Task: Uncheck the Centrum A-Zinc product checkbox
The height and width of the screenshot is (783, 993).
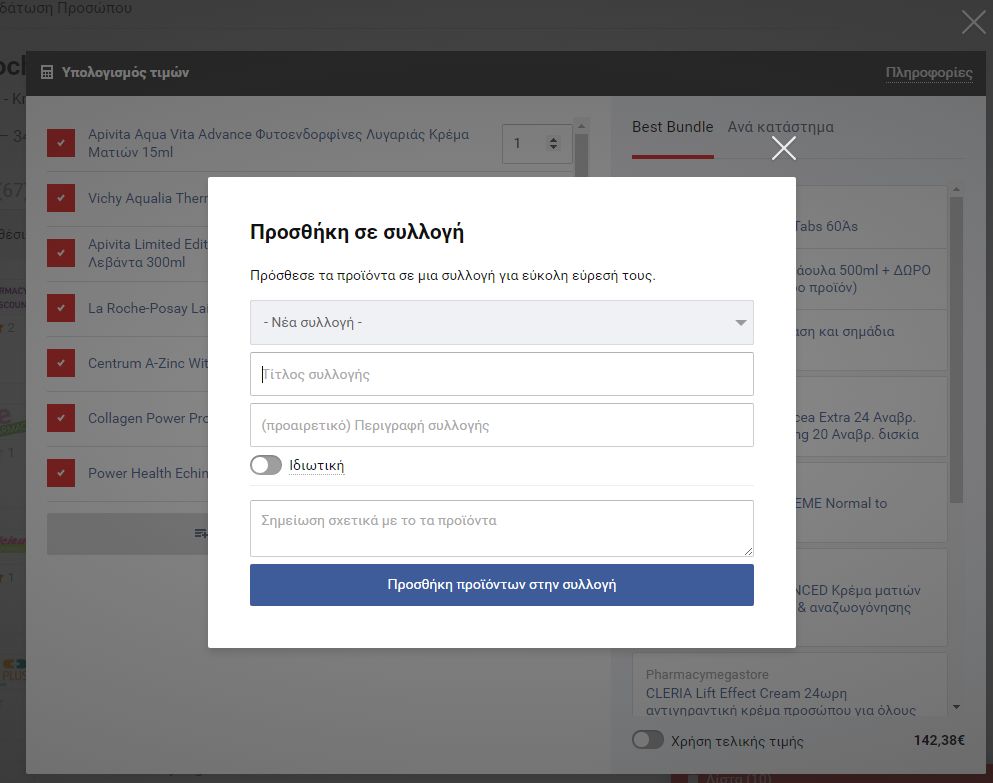Action: (61, 363)
